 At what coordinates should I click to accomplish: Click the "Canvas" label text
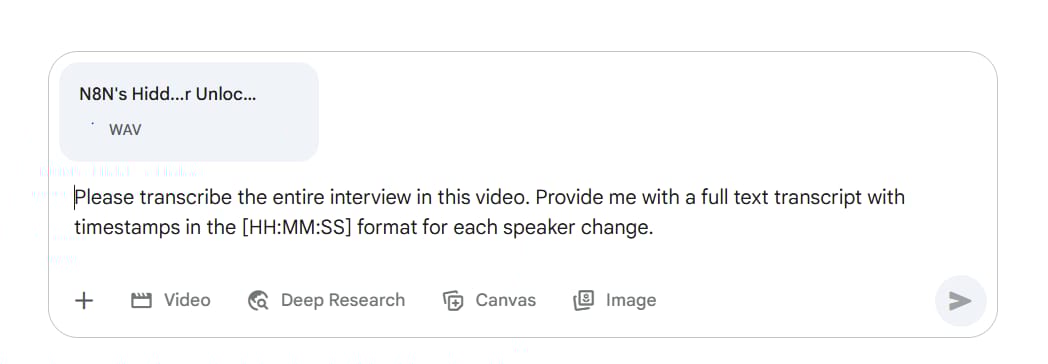505,301
